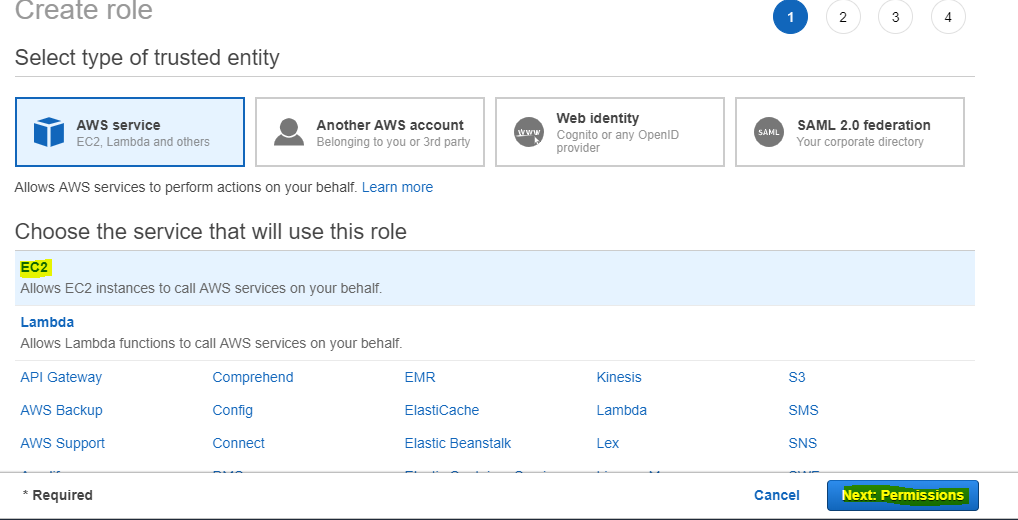1018x520 pixels.
Task: Continue with Next: Permissions button
Action: (x=902, y=495)
